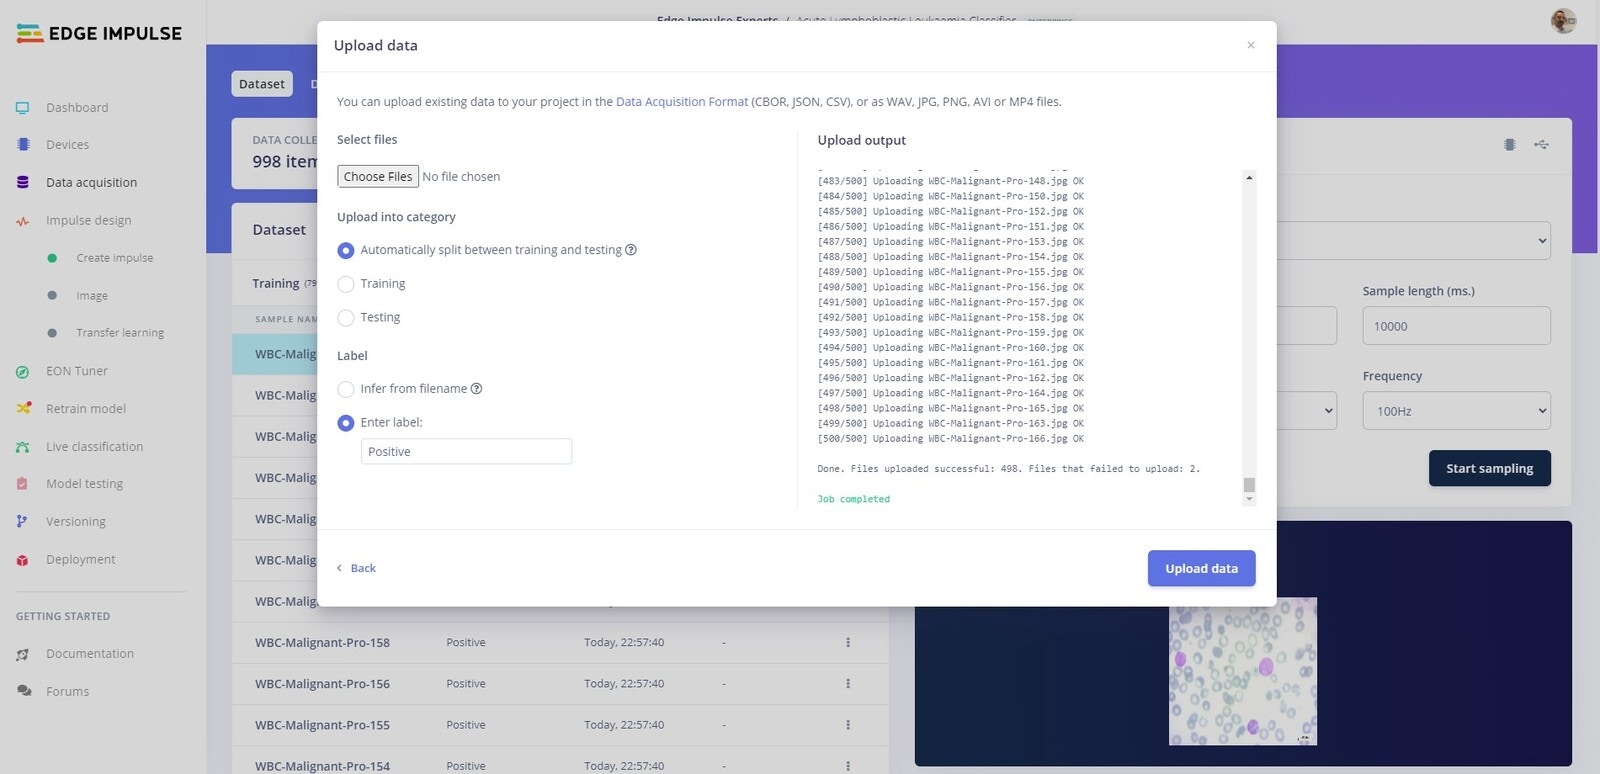The width and height of the screenshot is (1600, 774).
Task: Select Infer from filename label option
Action: 346,389
